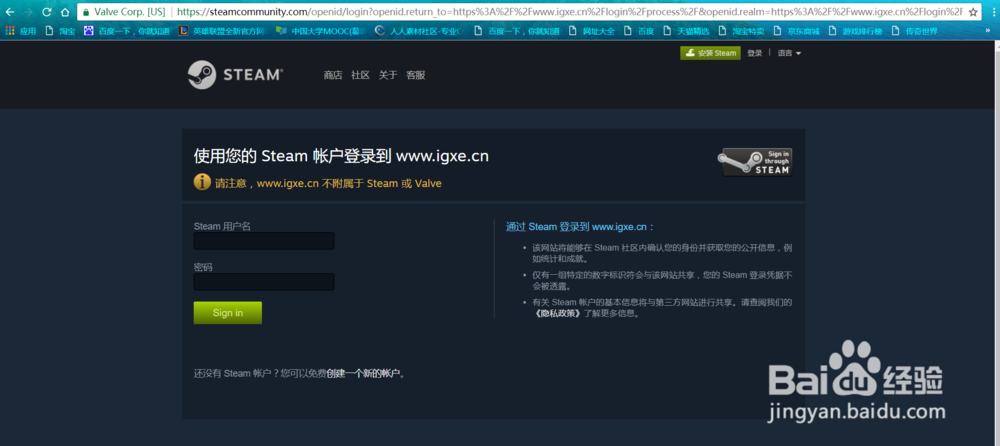This screenshot has height=446, width=1000.
Task: Click the 通过 Steam 登录到 www.igxe.cn heading
Action: click(x=580, y=227)
